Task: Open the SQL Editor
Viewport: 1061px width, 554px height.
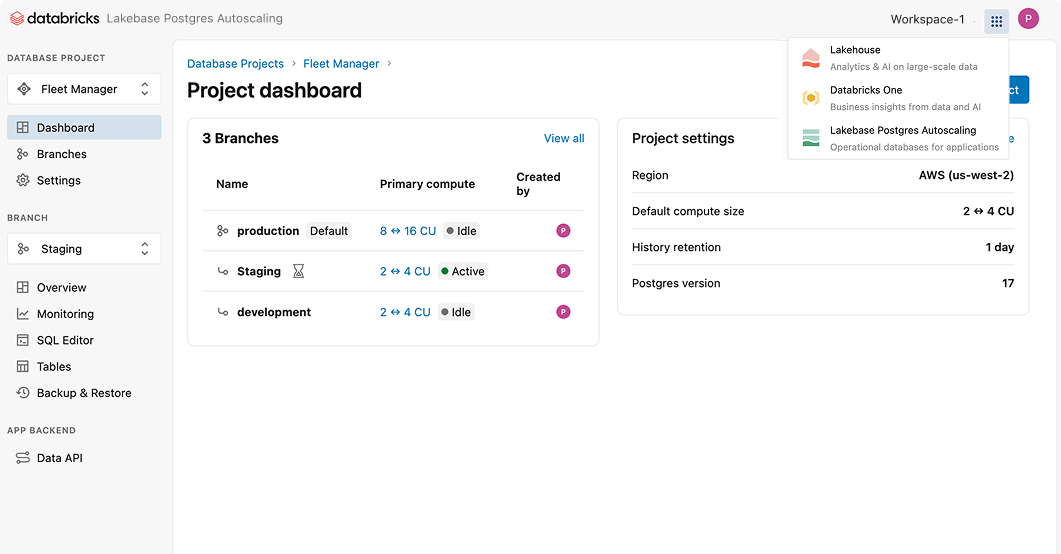Action: click(65, 341)
